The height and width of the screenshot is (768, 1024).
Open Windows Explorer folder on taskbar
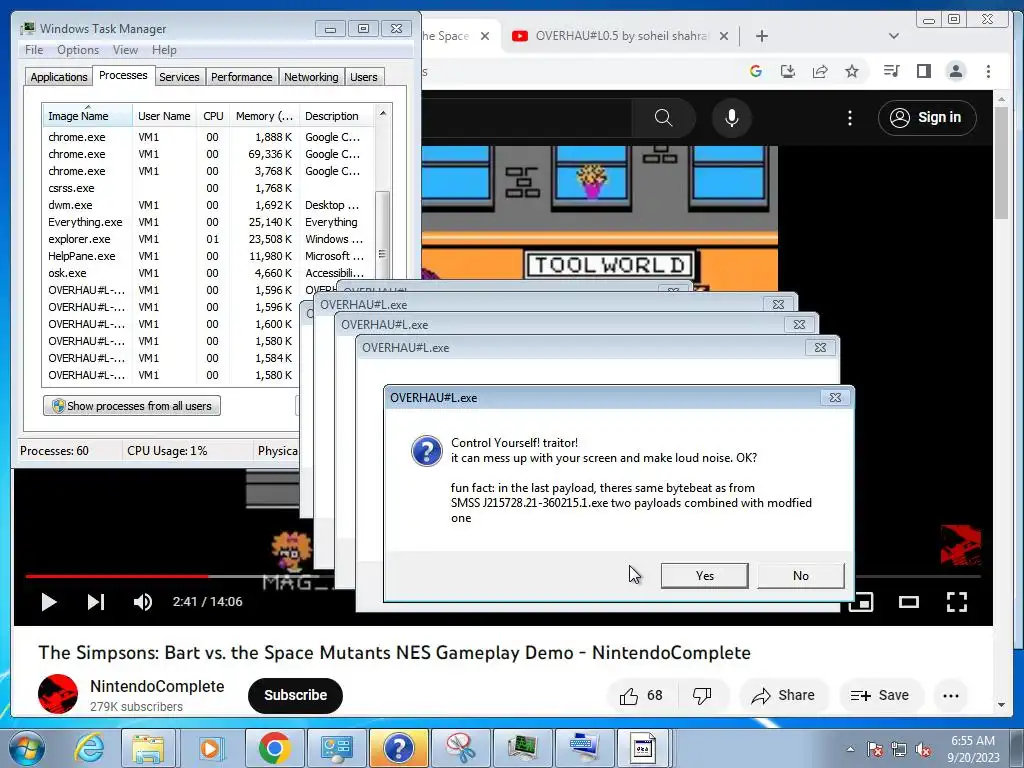(148, 748)
